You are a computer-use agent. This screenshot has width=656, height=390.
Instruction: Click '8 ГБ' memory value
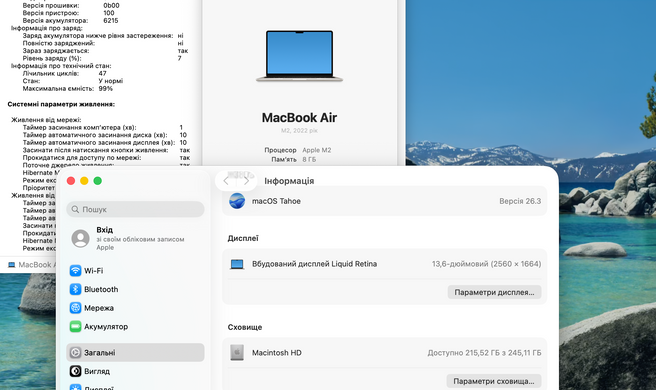309,159
